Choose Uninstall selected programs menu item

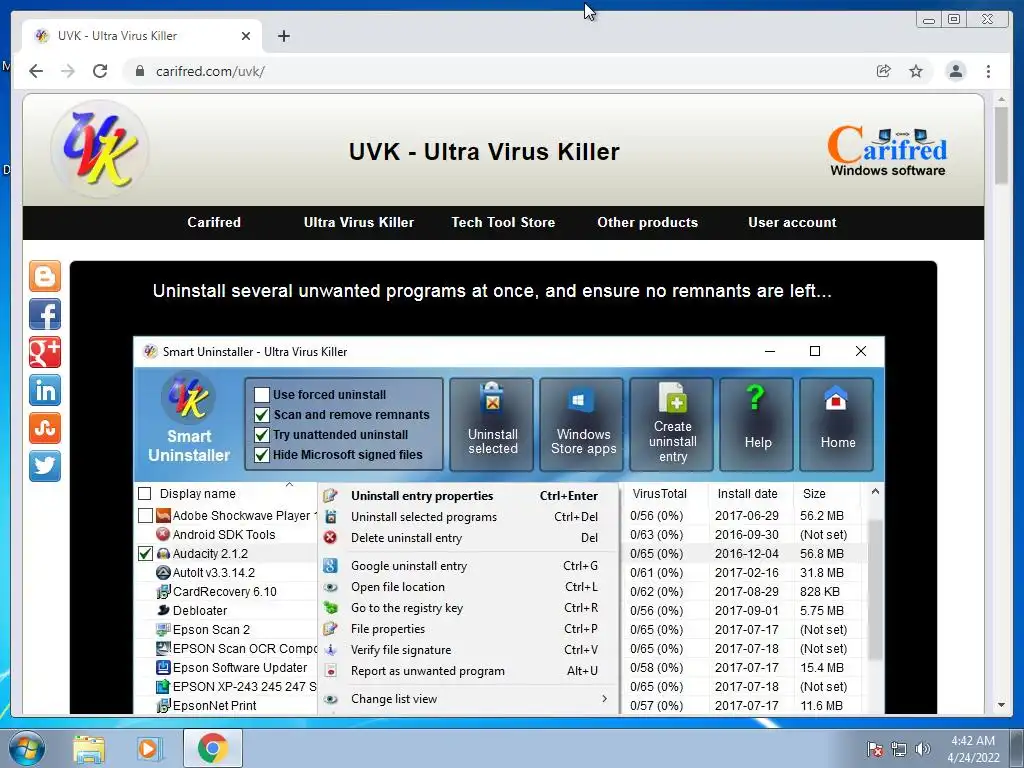470,517
